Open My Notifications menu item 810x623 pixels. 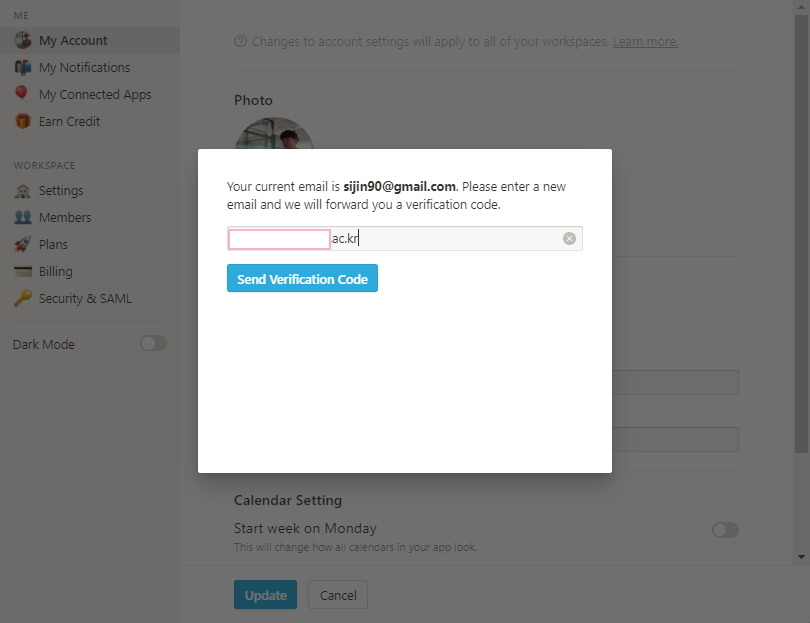pos(84,67)
